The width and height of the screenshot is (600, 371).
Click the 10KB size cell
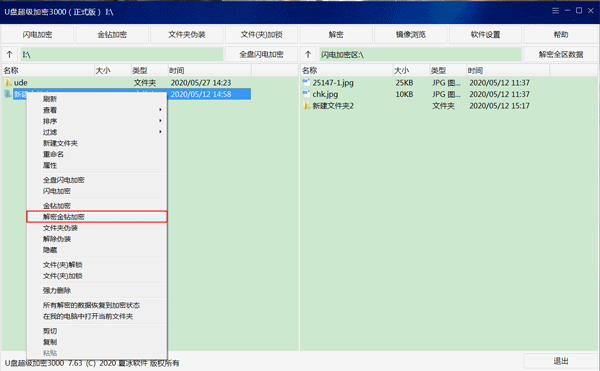click(x=404, y=94)
